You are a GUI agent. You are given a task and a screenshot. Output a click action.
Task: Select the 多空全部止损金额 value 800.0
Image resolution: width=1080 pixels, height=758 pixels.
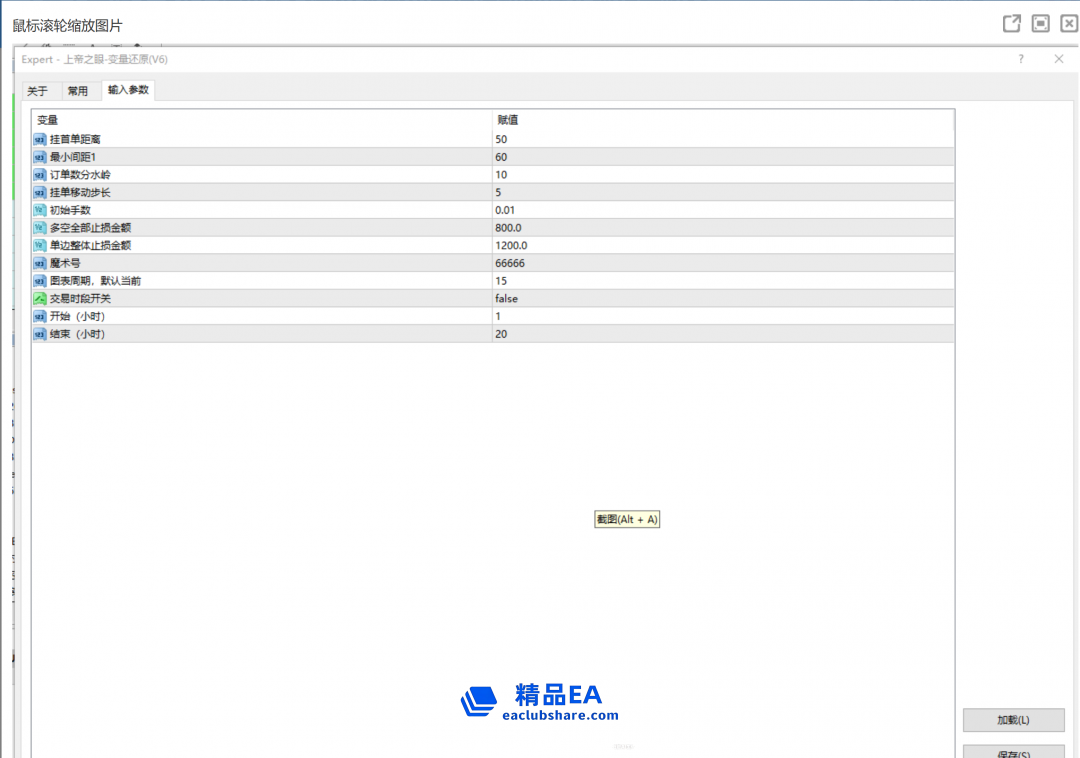tap(508, 228)
